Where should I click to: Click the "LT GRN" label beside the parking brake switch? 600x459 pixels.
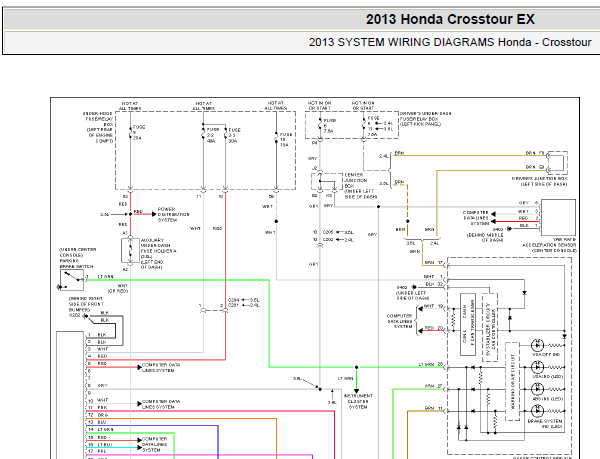(x=106, y=277)
